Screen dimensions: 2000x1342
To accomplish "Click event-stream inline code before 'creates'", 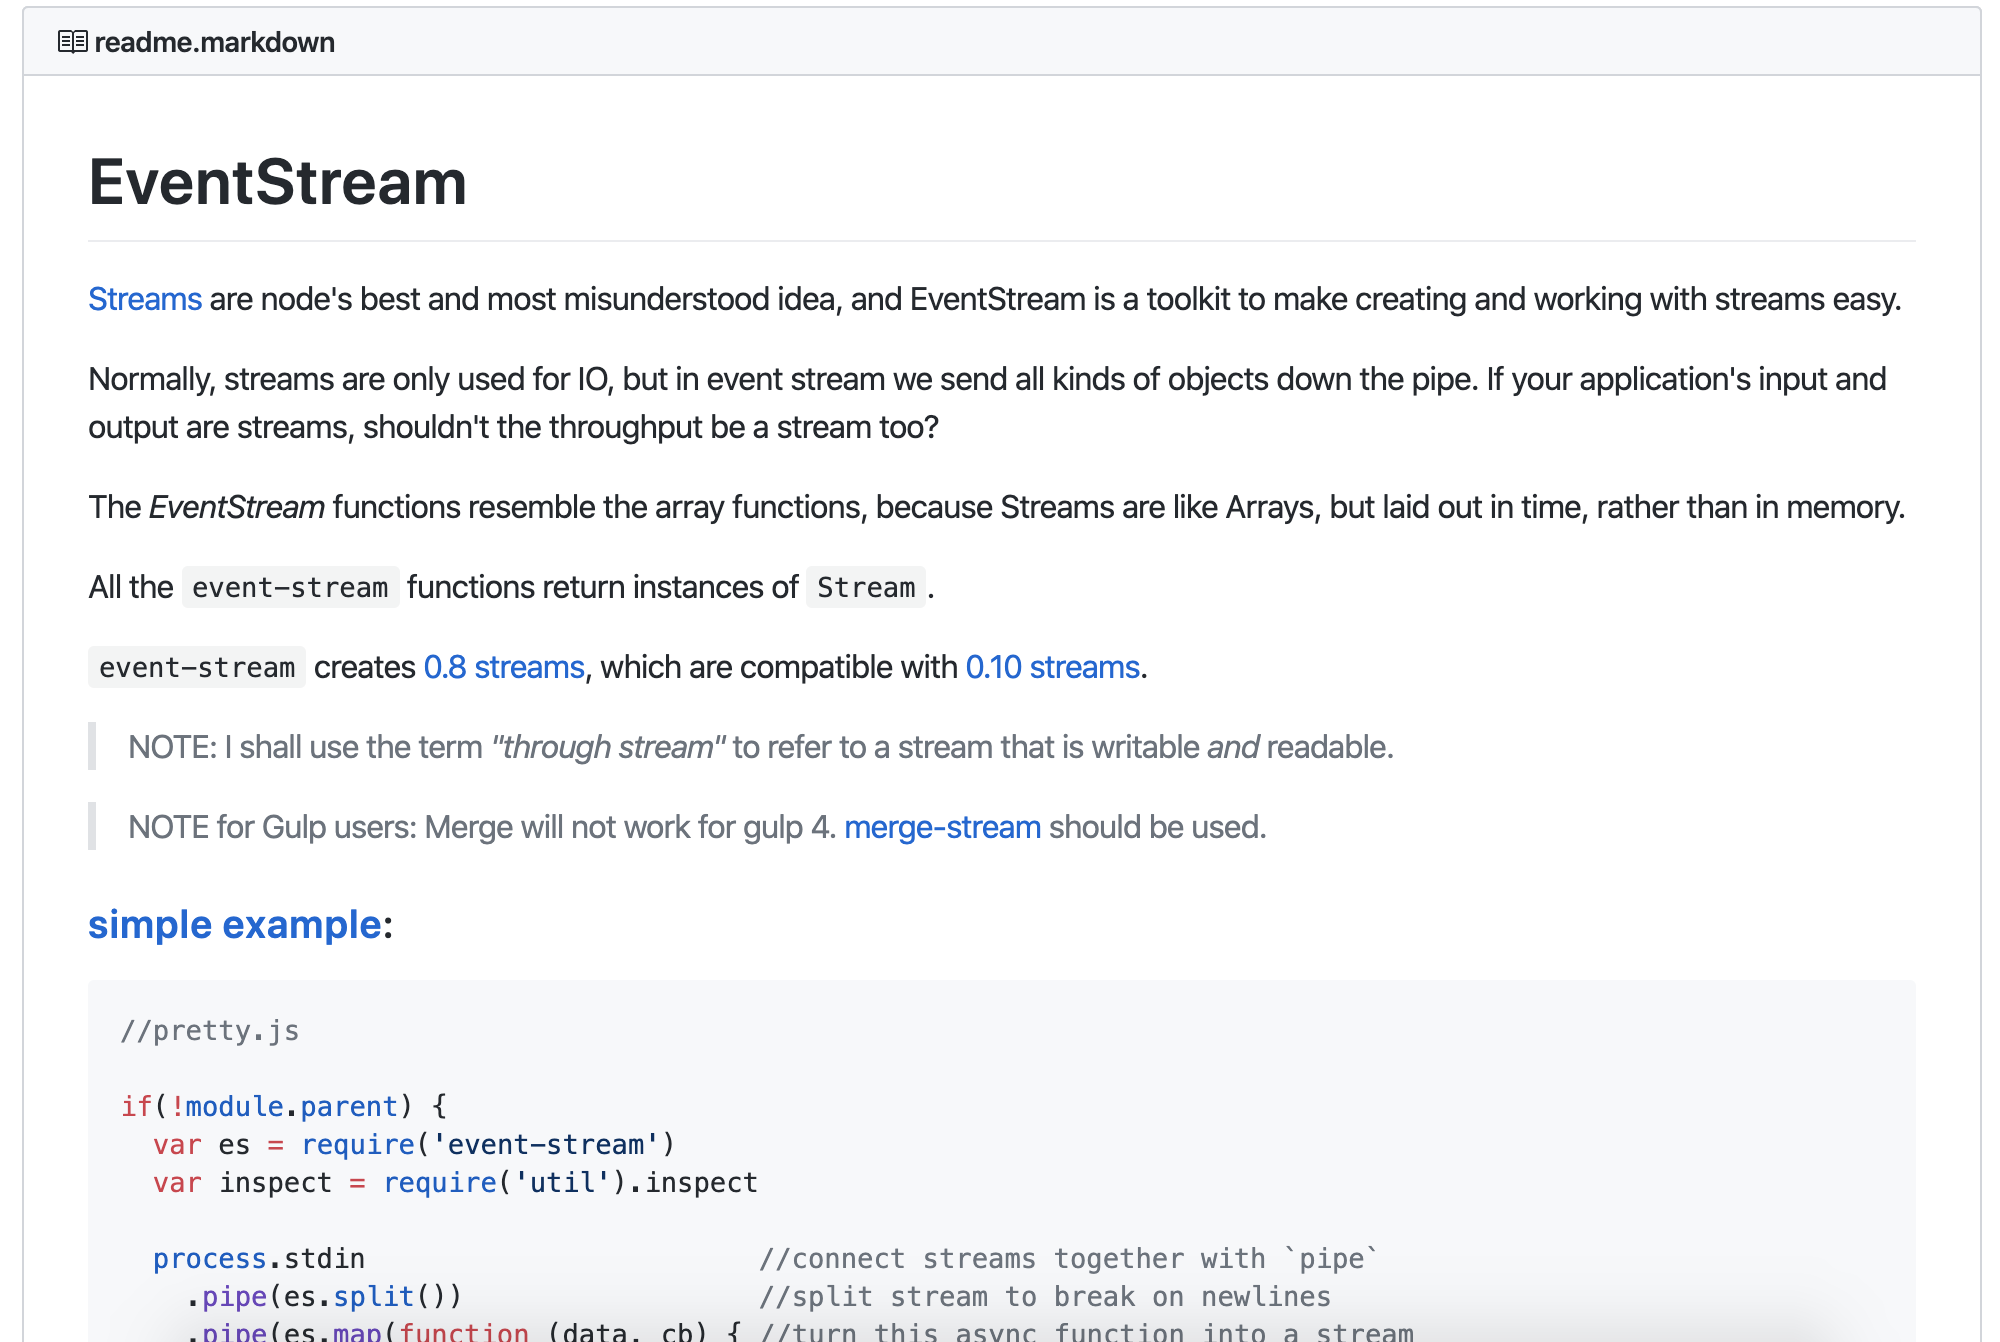I will [x=197, y=667].
